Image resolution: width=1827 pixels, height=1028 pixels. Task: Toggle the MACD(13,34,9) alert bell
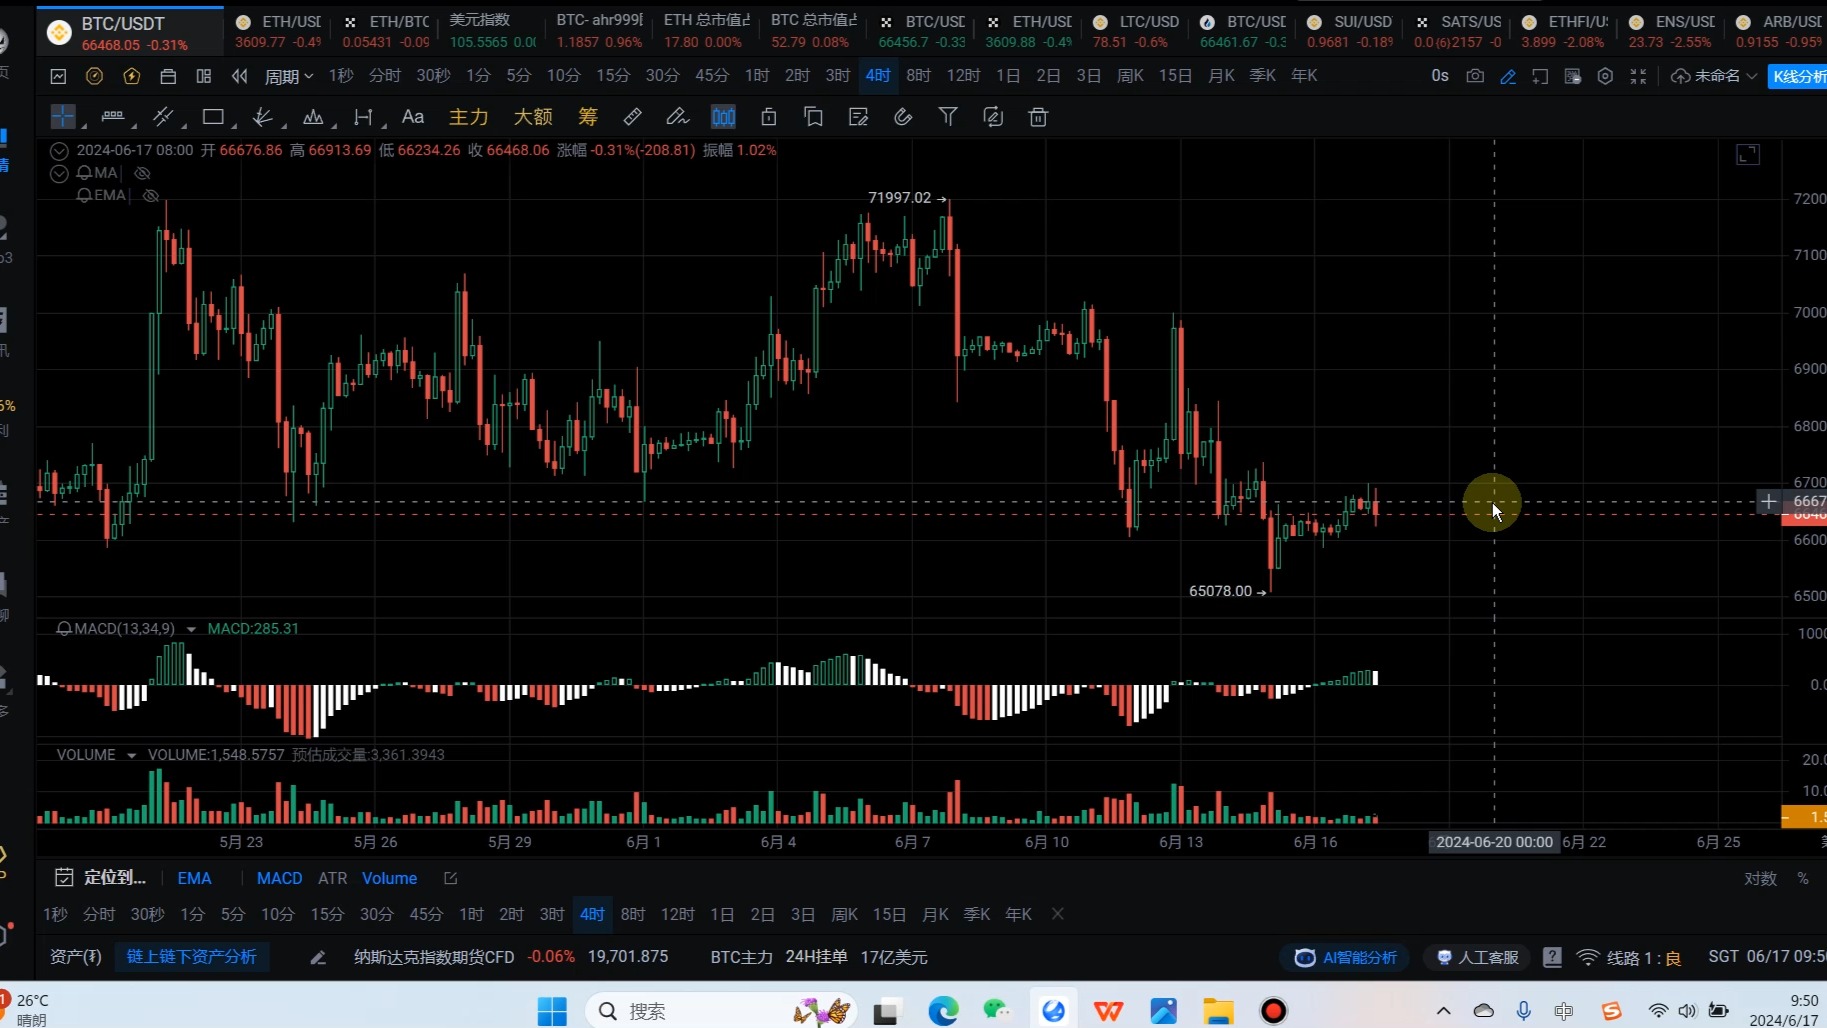click(x=64, y=629)
